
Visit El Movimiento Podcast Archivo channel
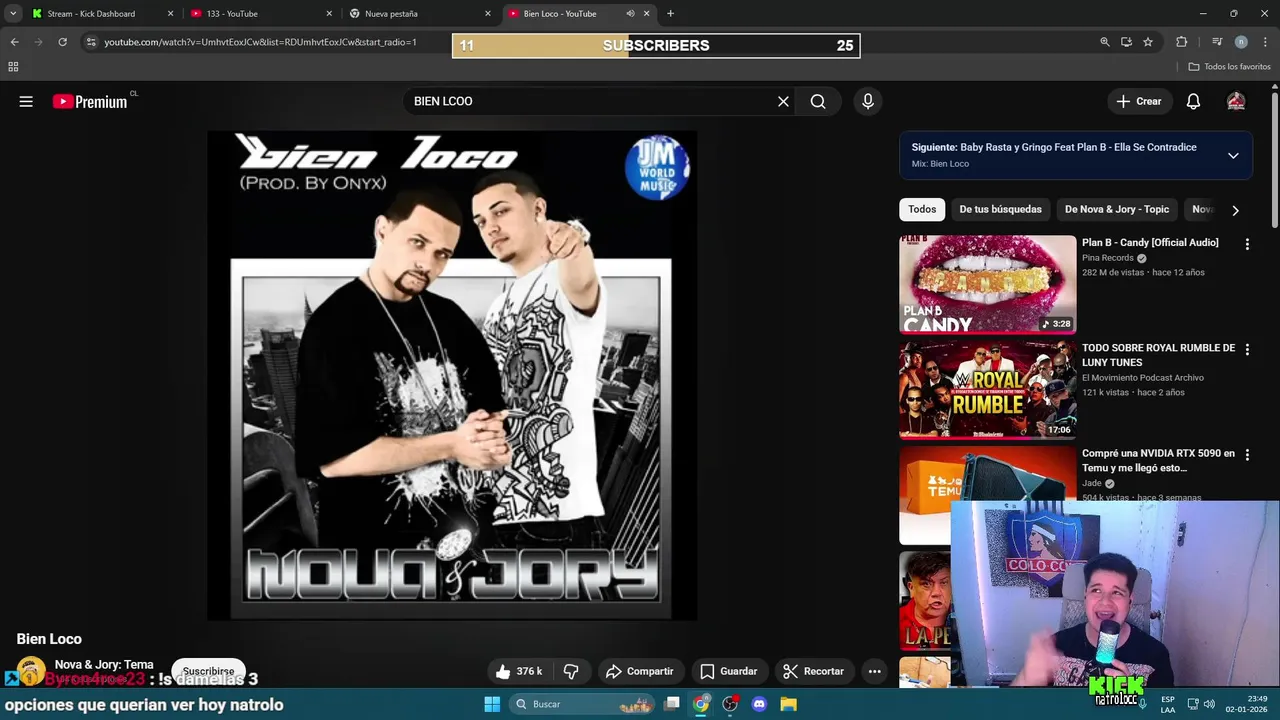coord(1143,378)
